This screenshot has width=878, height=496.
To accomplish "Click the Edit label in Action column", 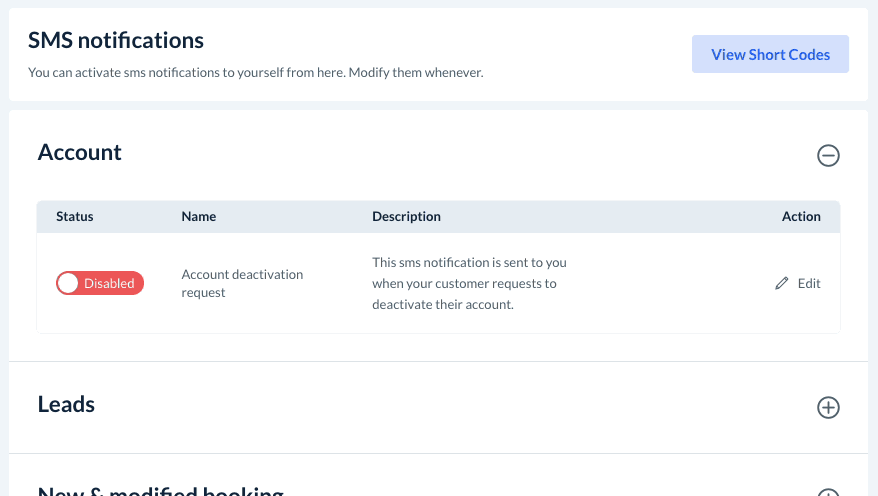I will [809, 284].
